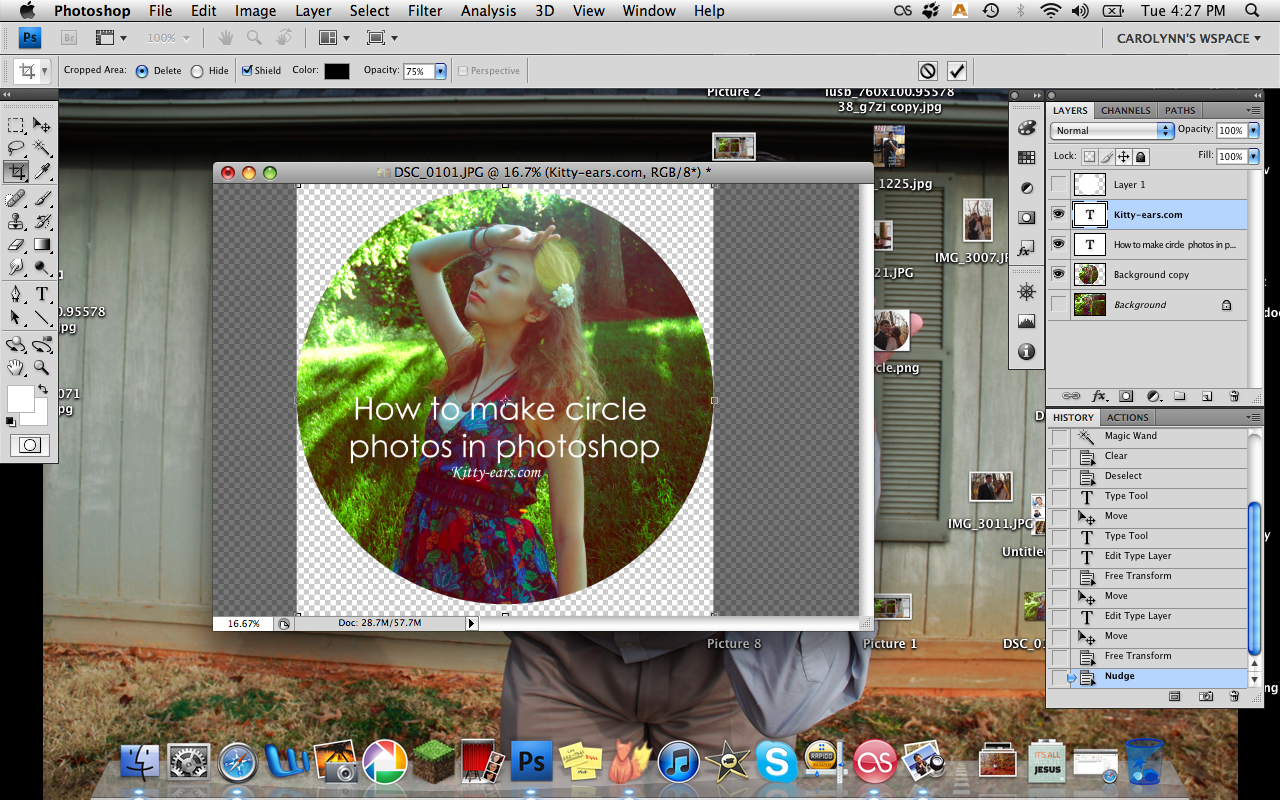Select the Hide radio button for cropped area
Screen dimensions: 1280x800
pyautogui.click(x=197, y=70)
